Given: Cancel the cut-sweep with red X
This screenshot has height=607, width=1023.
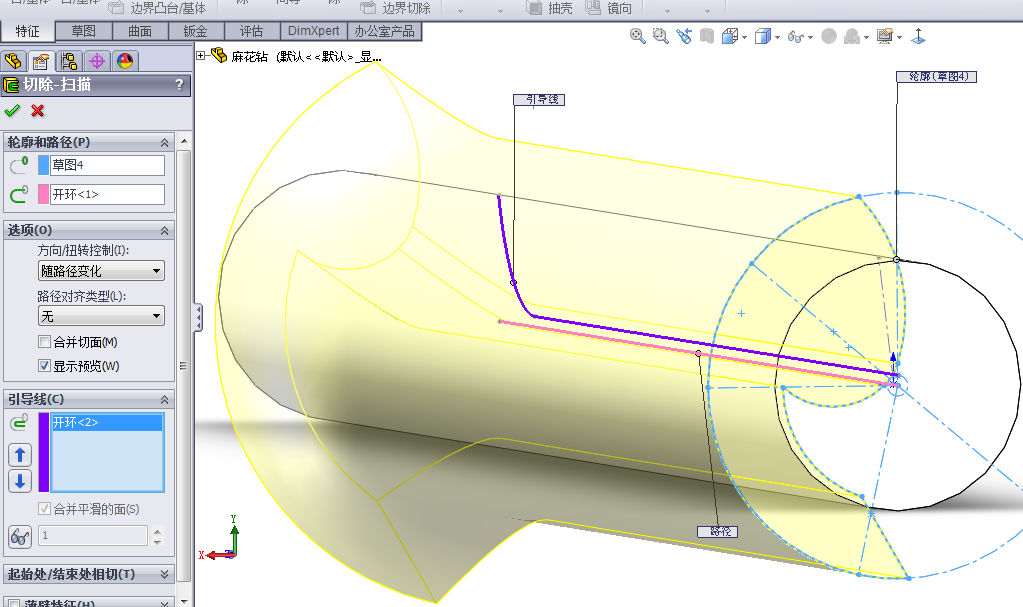Looking at the screenshot, I should tap(38, 111).
